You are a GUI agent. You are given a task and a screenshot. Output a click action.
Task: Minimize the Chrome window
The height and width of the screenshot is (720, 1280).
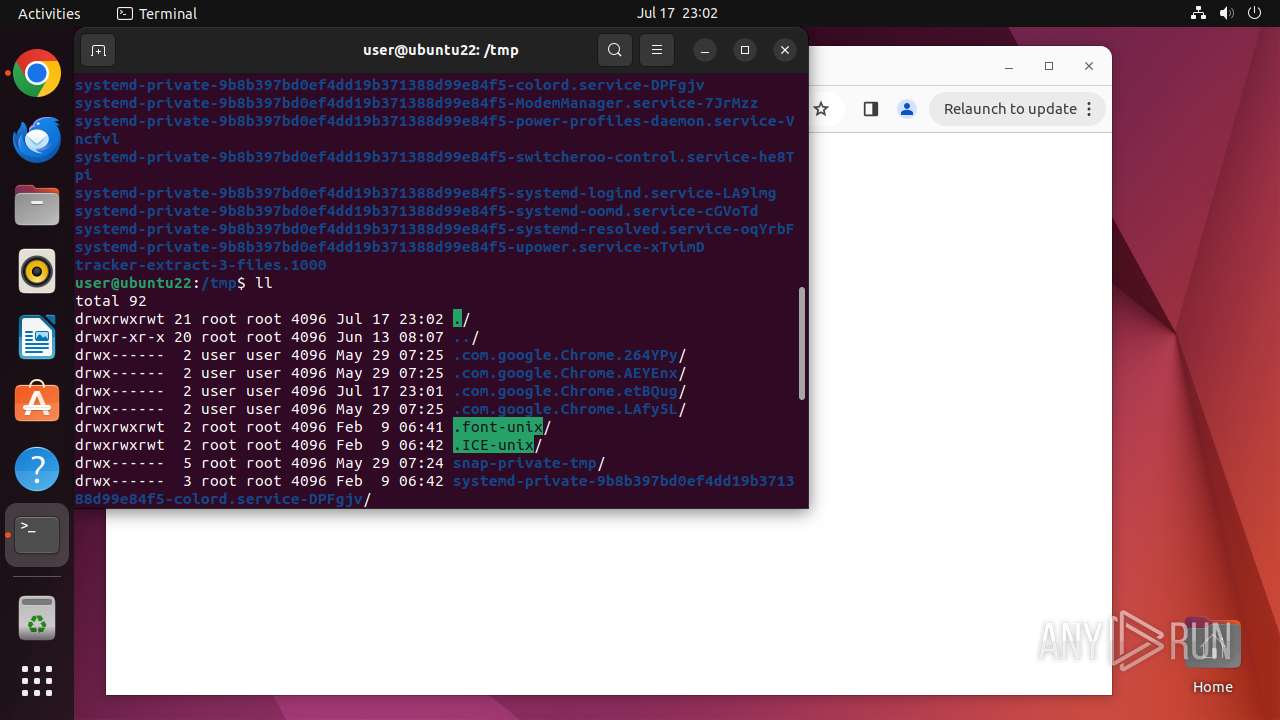(1009, 66)
